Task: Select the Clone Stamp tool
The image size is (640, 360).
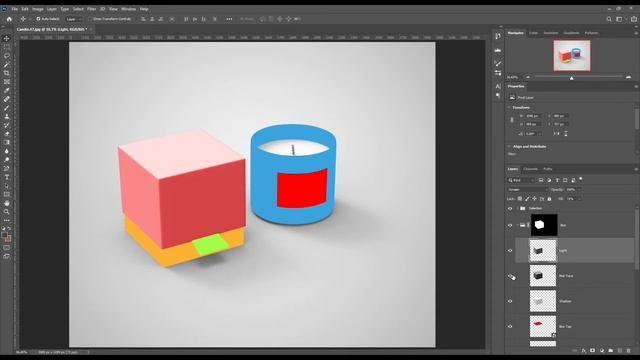Action: tap(7, 116)
